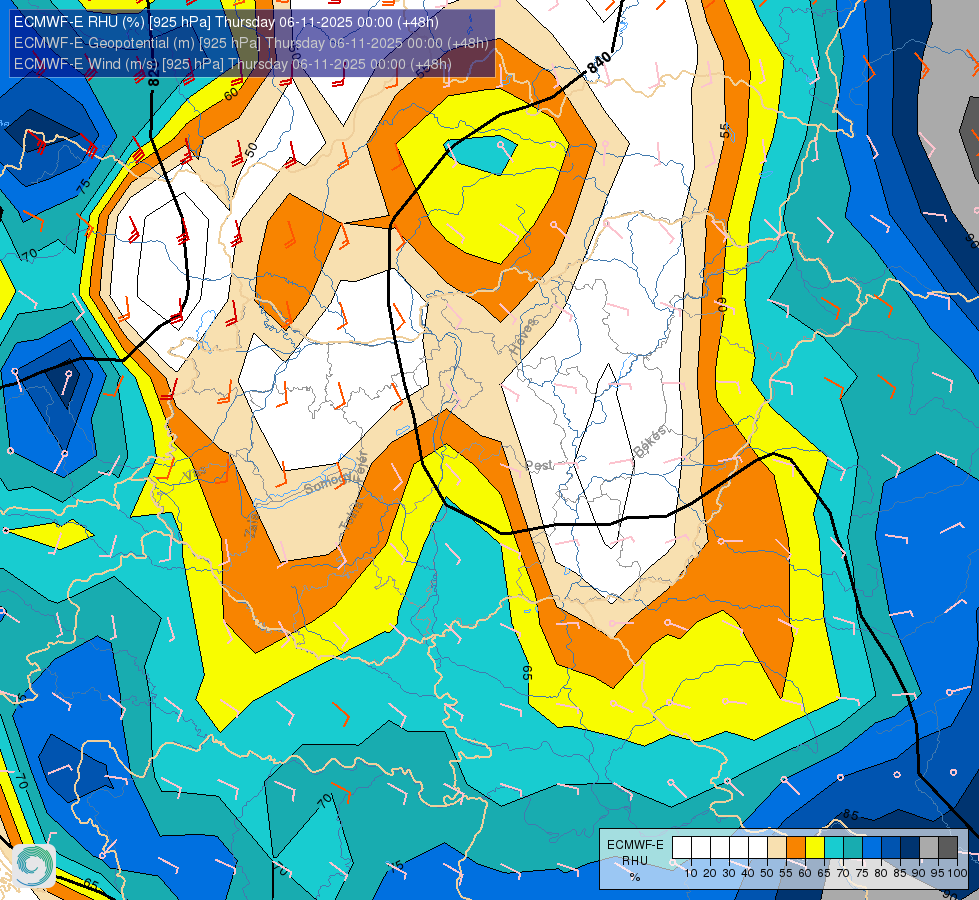This screenshot has width=979, height=900.
Task: Click the Vas county label
Action: 193,475
